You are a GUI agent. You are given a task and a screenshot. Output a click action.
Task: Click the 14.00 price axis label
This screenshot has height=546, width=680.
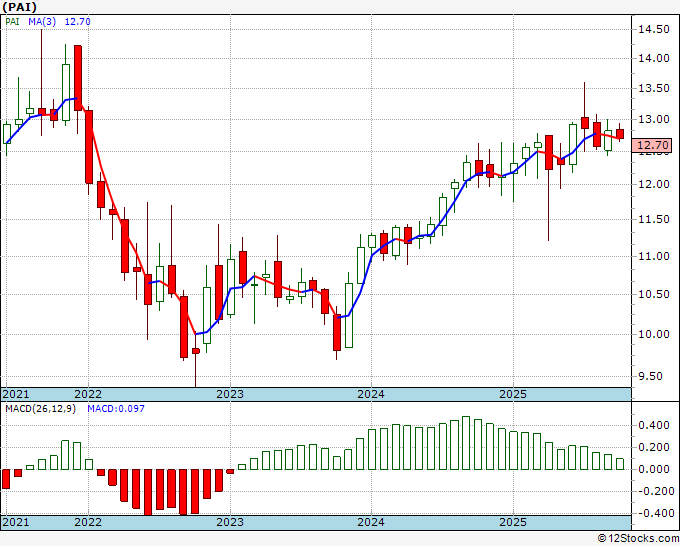coord(654,59)
